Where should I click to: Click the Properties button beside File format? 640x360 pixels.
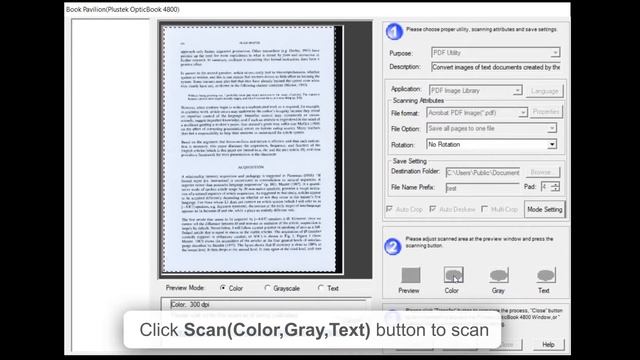tap(546, 112)
